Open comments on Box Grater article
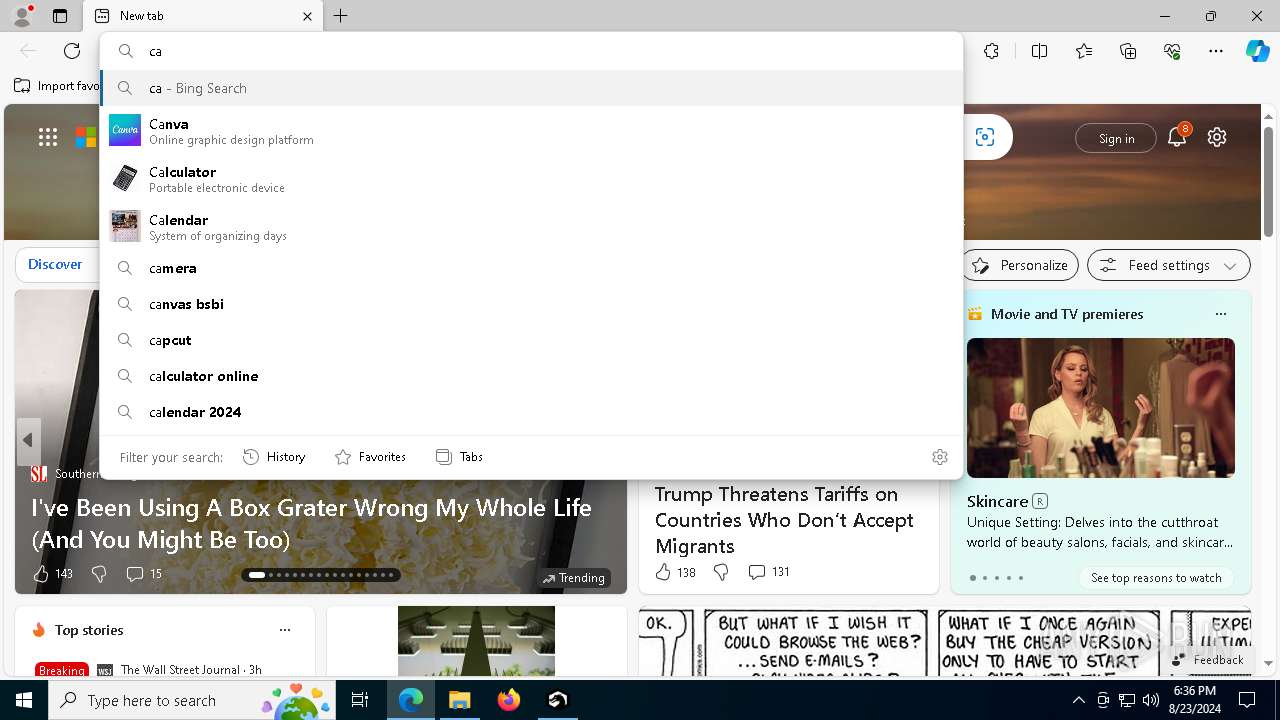This screenshot has height=720, width=1280. pyautogui.click(x=144, y=574)
